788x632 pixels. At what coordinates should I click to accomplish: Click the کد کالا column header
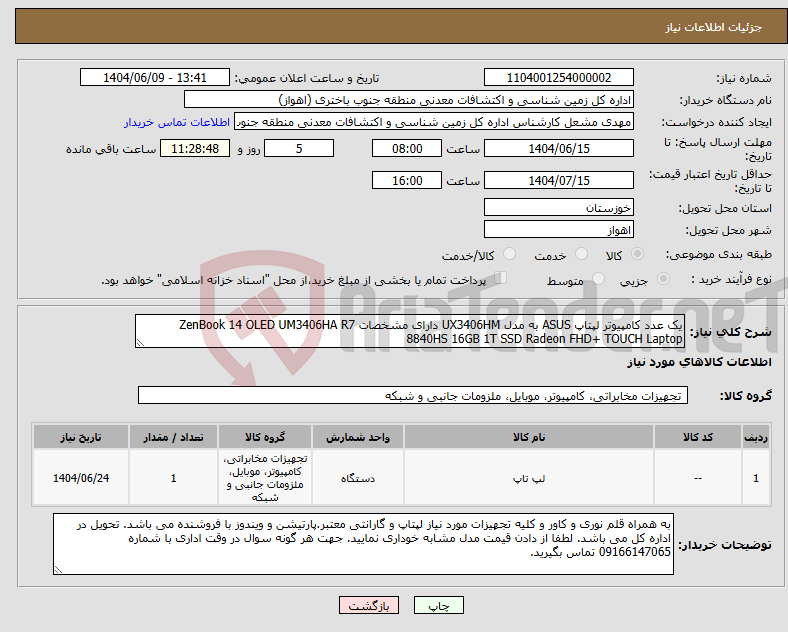click(698, 437)
